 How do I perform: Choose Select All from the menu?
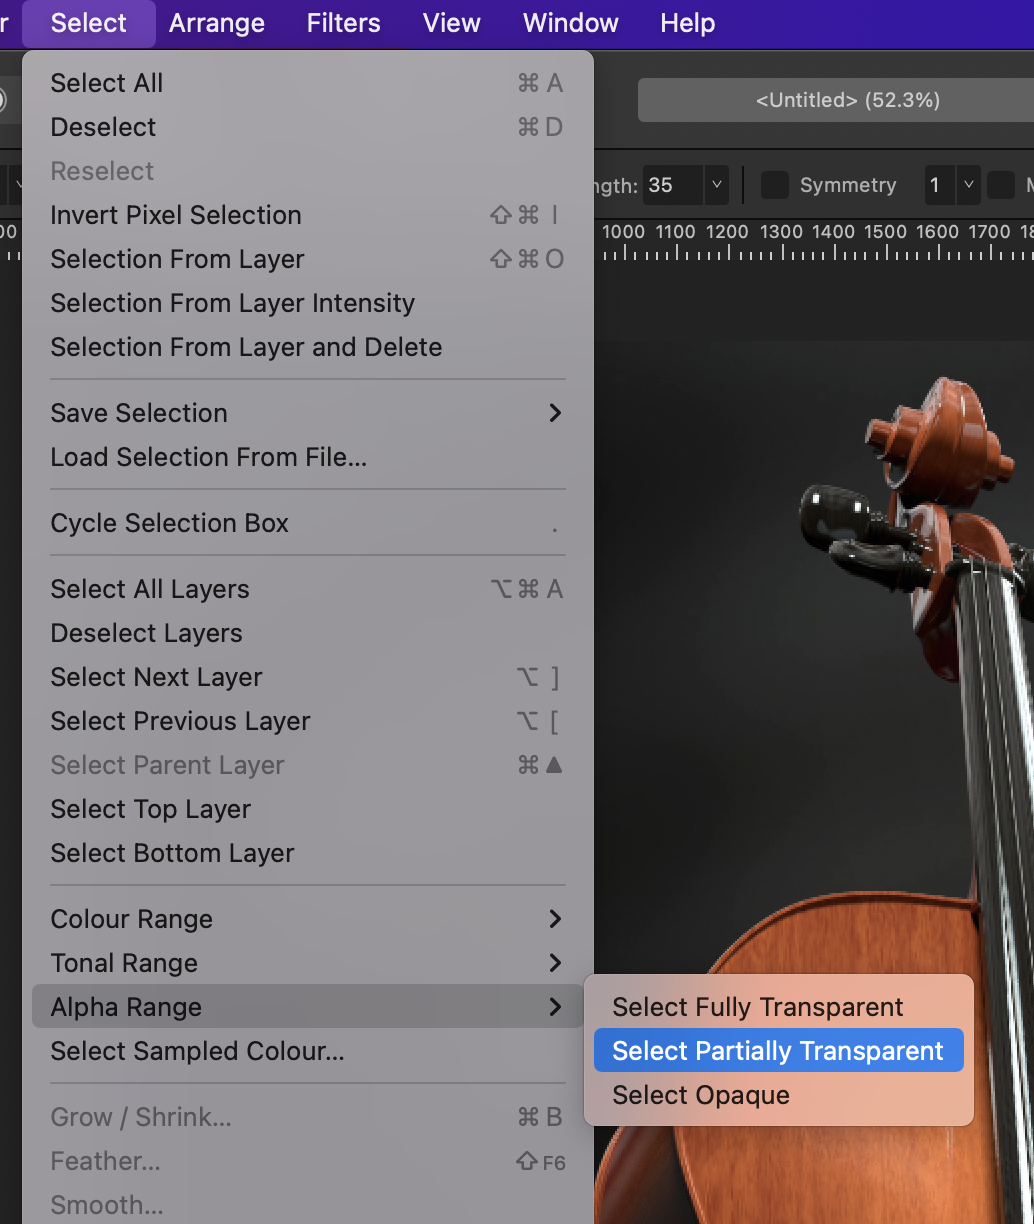pyautogui.click(x=106, y=83)
